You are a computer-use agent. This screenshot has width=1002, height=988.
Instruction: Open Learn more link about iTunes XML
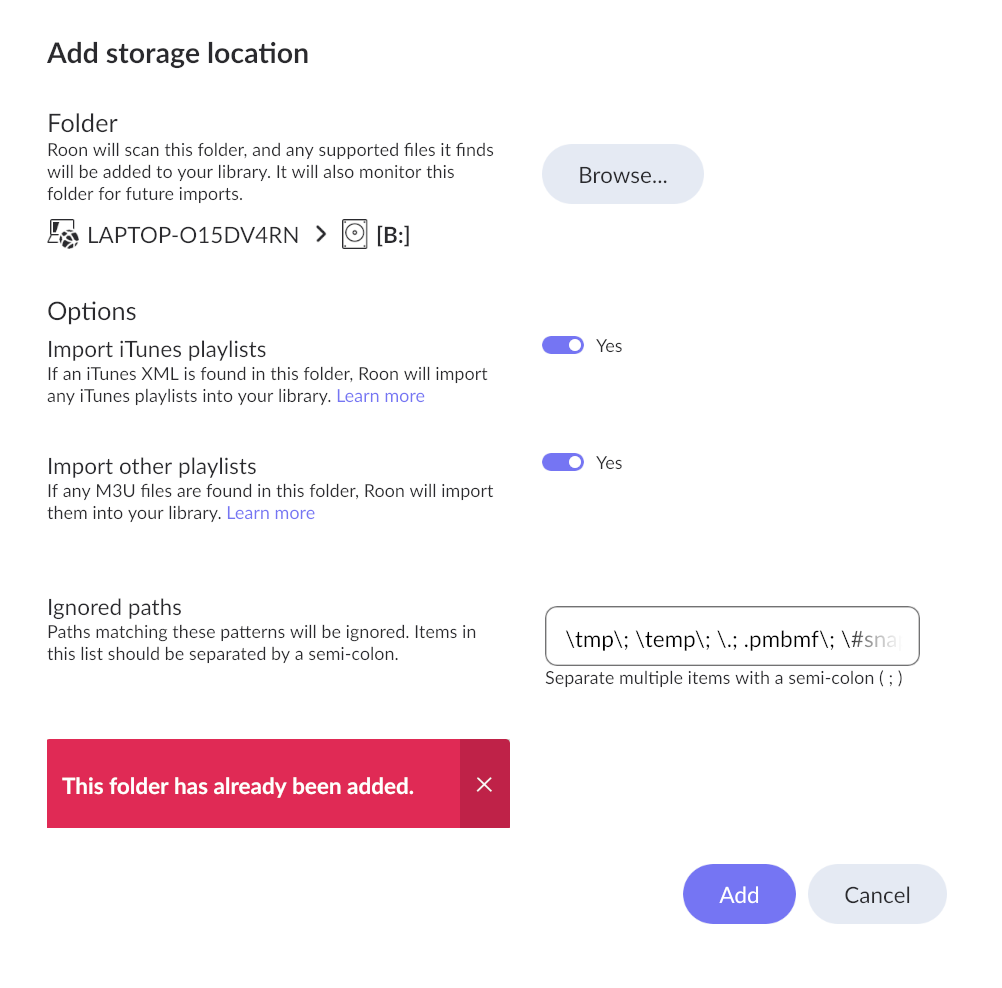[380, 396]
